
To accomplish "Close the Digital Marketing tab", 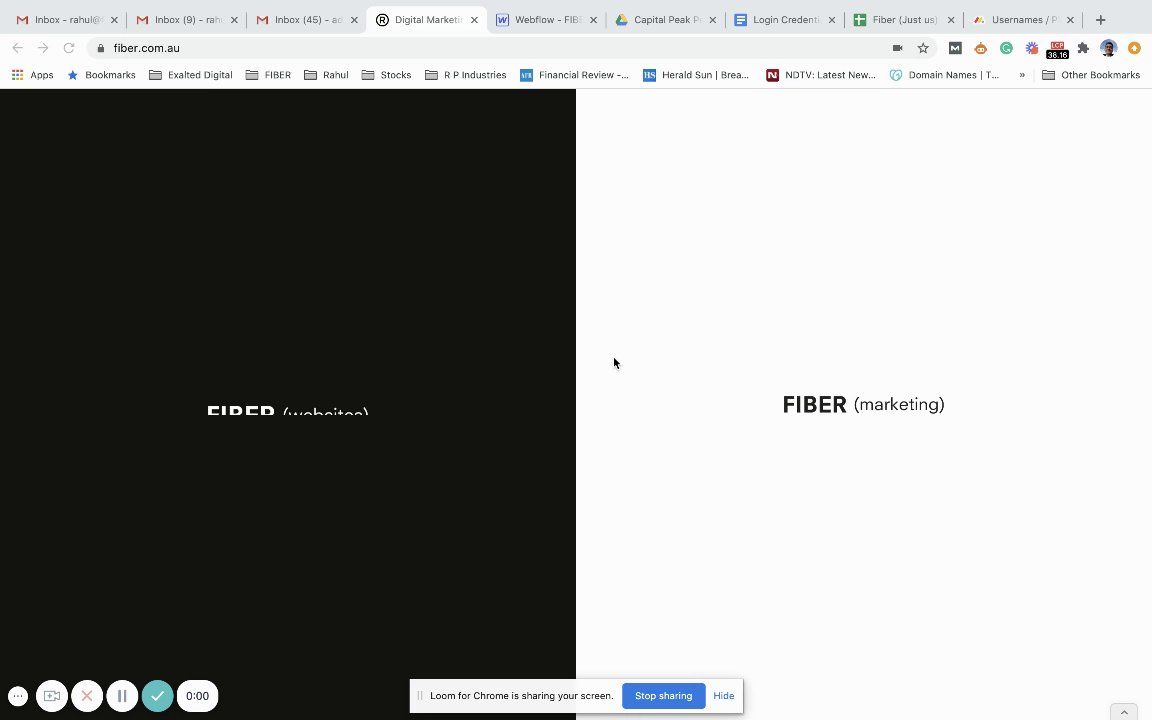I will click(x=474, y=20).
